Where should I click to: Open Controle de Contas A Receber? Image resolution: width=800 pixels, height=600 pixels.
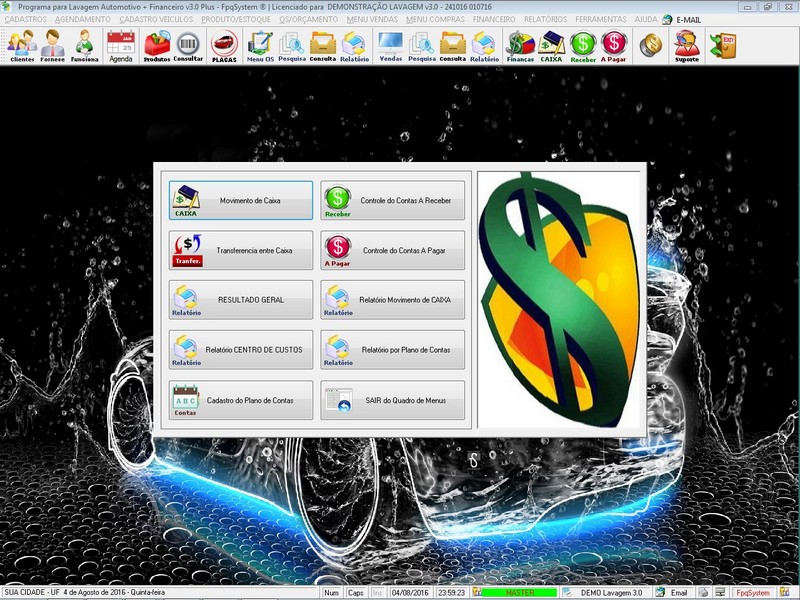coord(393,200)
